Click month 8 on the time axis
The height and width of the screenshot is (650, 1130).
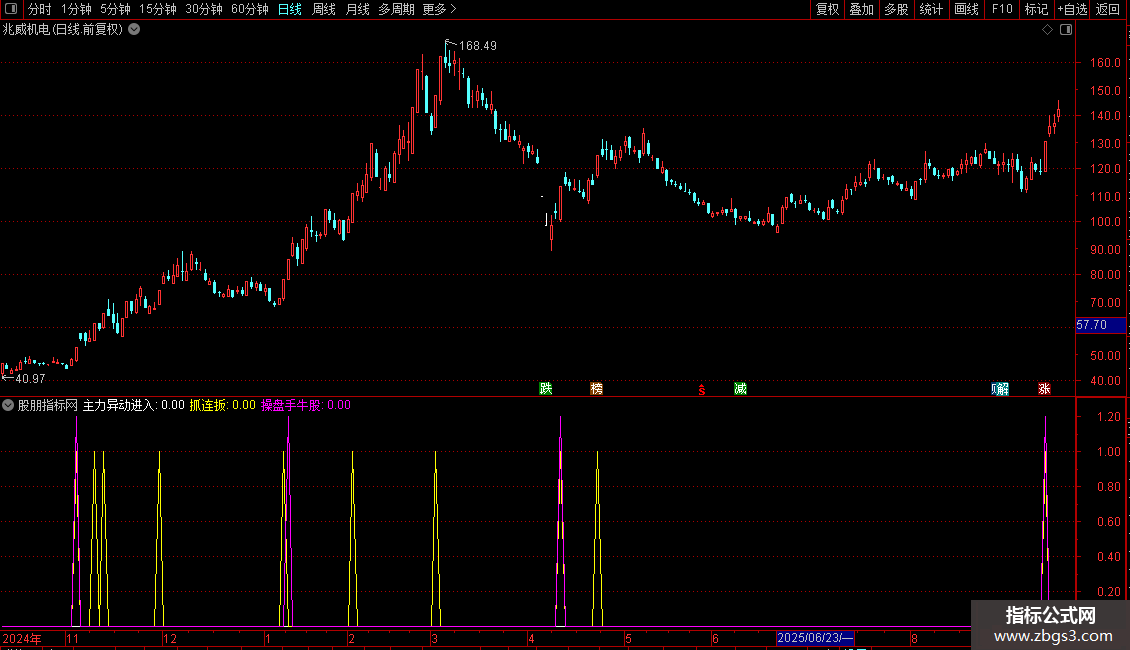coord(914,638)
